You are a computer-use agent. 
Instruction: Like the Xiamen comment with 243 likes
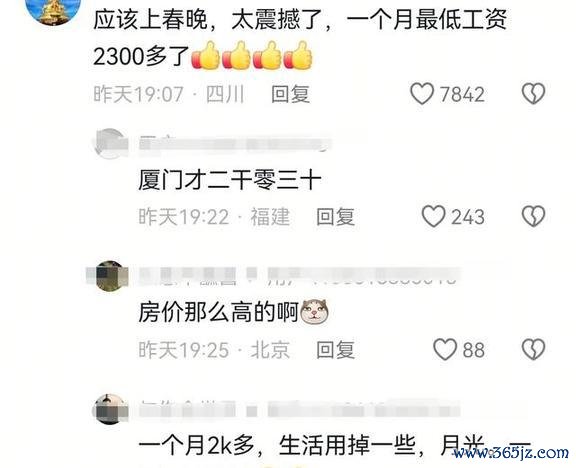click(433, 216)
